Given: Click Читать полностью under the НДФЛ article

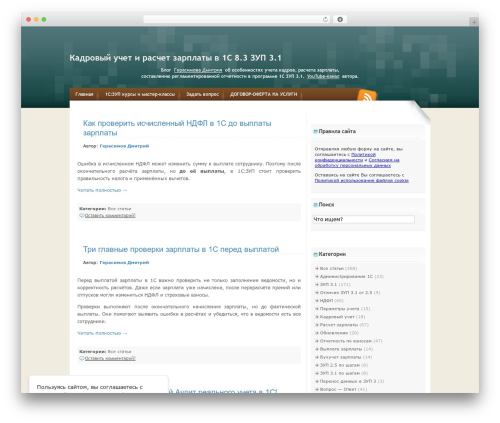Looking at the screenshot, I should coord(102,190).
